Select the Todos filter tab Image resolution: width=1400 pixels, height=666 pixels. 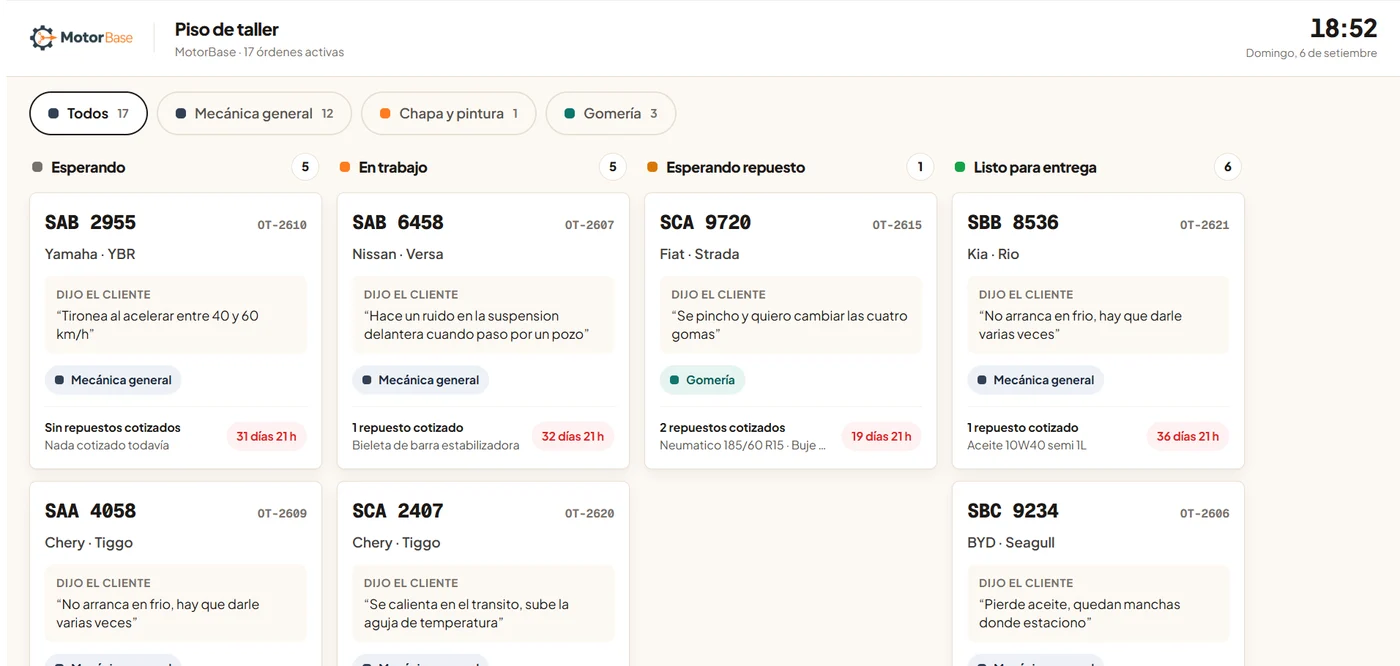88,114
